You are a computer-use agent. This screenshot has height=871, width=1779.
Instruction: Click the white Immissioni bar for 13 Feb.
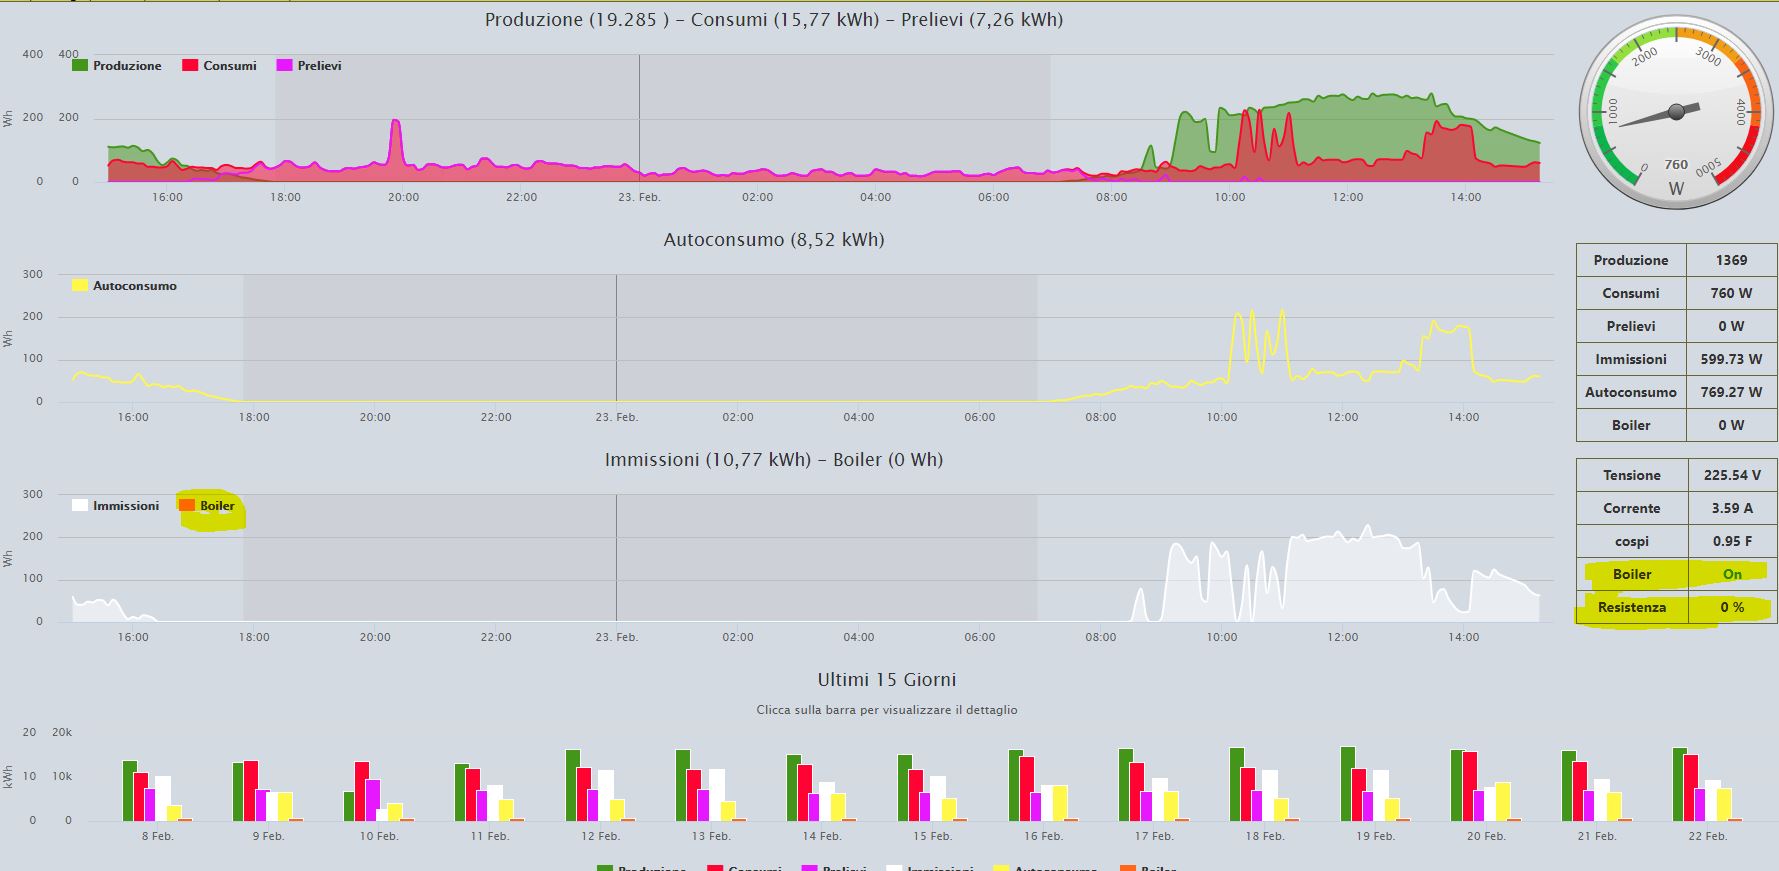click(x=716, y=794)
